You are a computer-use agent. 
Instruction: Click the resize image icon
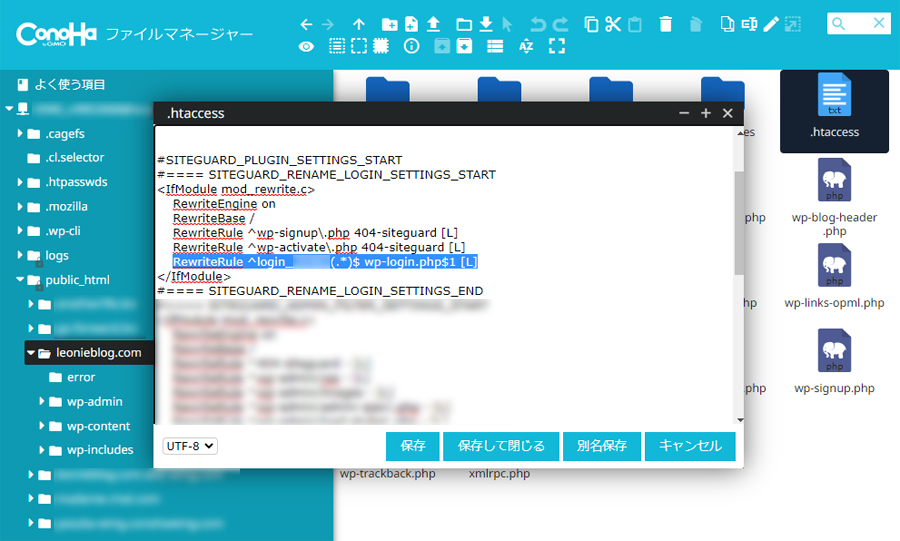pos(793,24)
